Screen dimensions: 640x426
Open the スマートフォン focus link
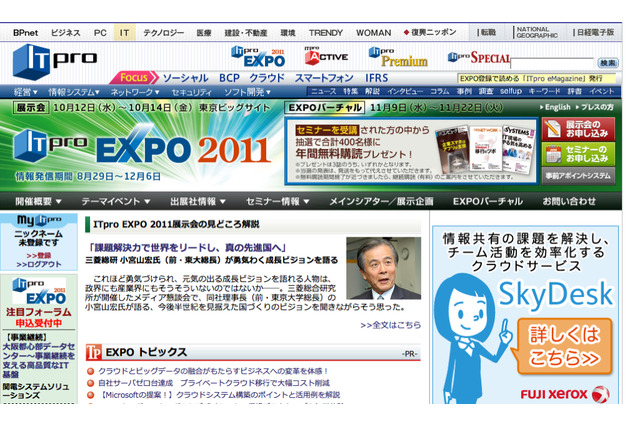[x=324, y=78]
